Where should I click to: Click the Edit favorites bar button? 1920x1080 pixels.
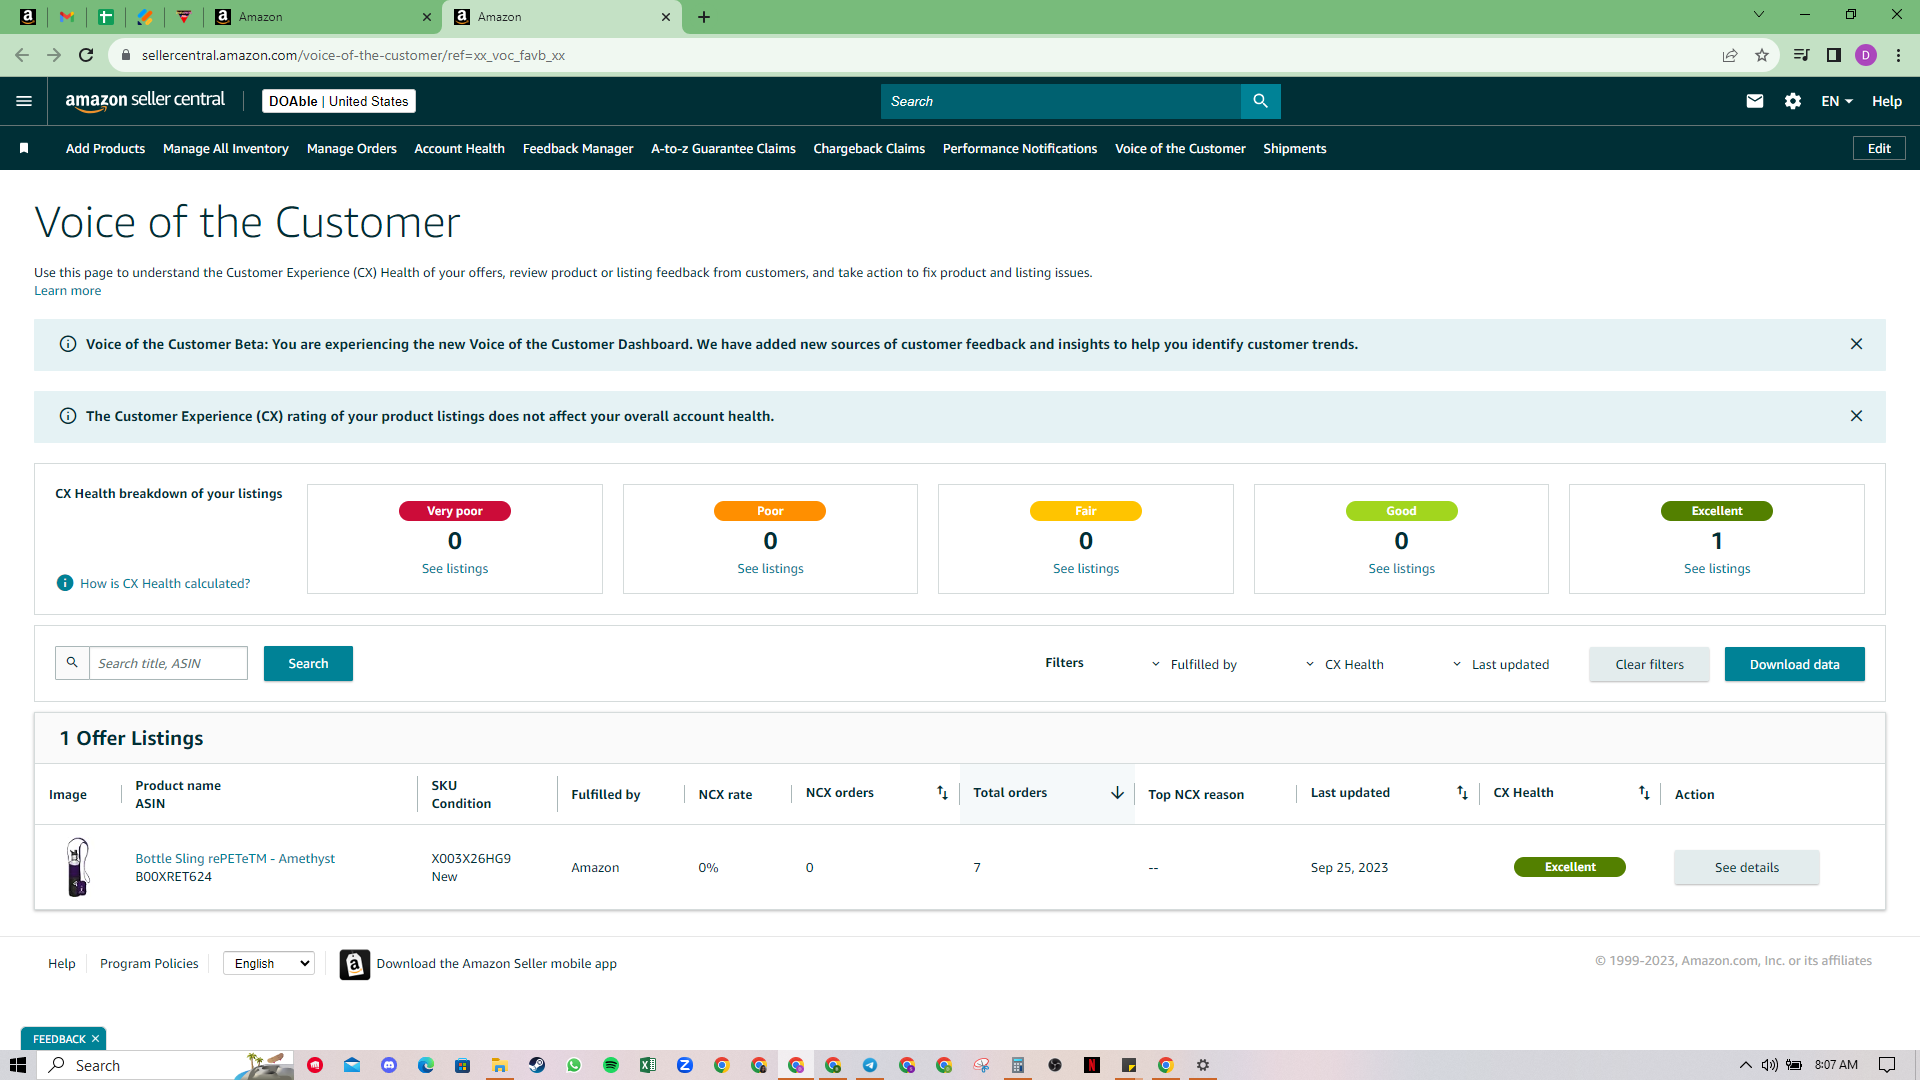[1879, 148]
